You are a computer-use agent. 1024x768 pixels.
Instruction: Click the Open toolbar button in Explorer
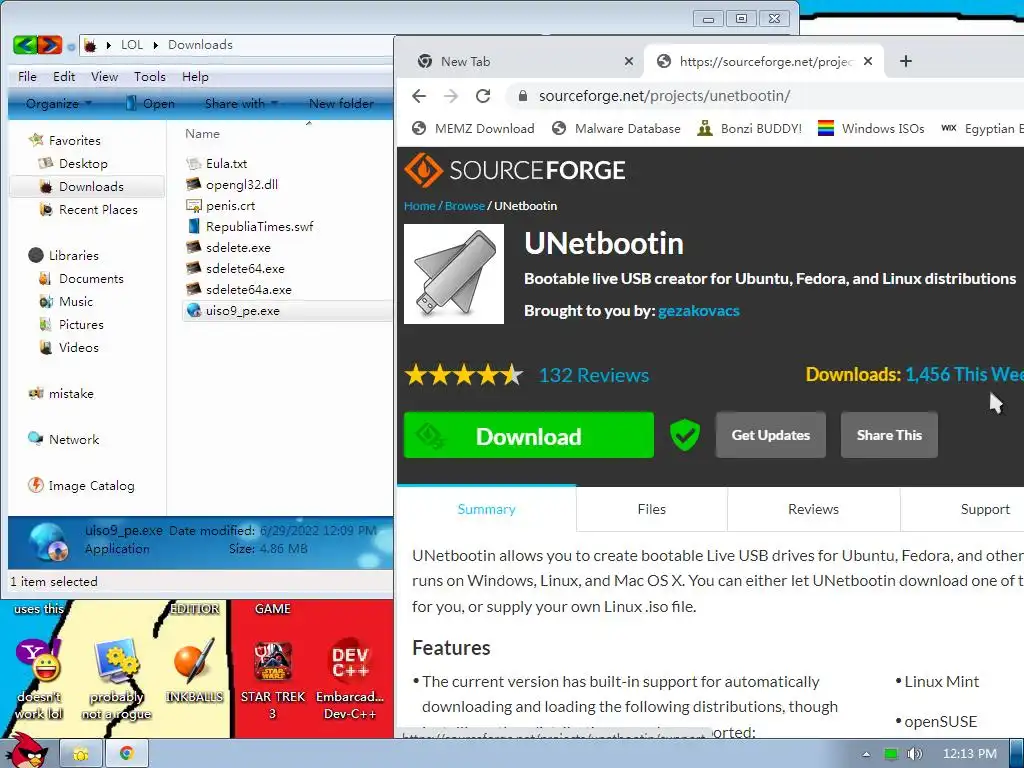[x=150, y=103]
